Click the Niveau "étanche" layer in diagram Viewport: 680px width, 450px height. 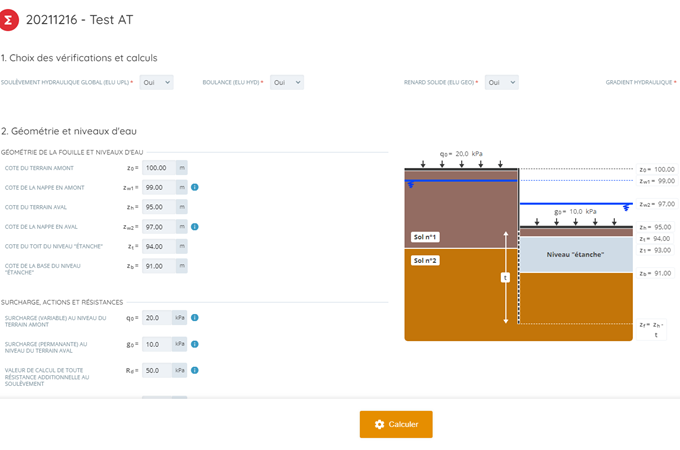(575, 255)
